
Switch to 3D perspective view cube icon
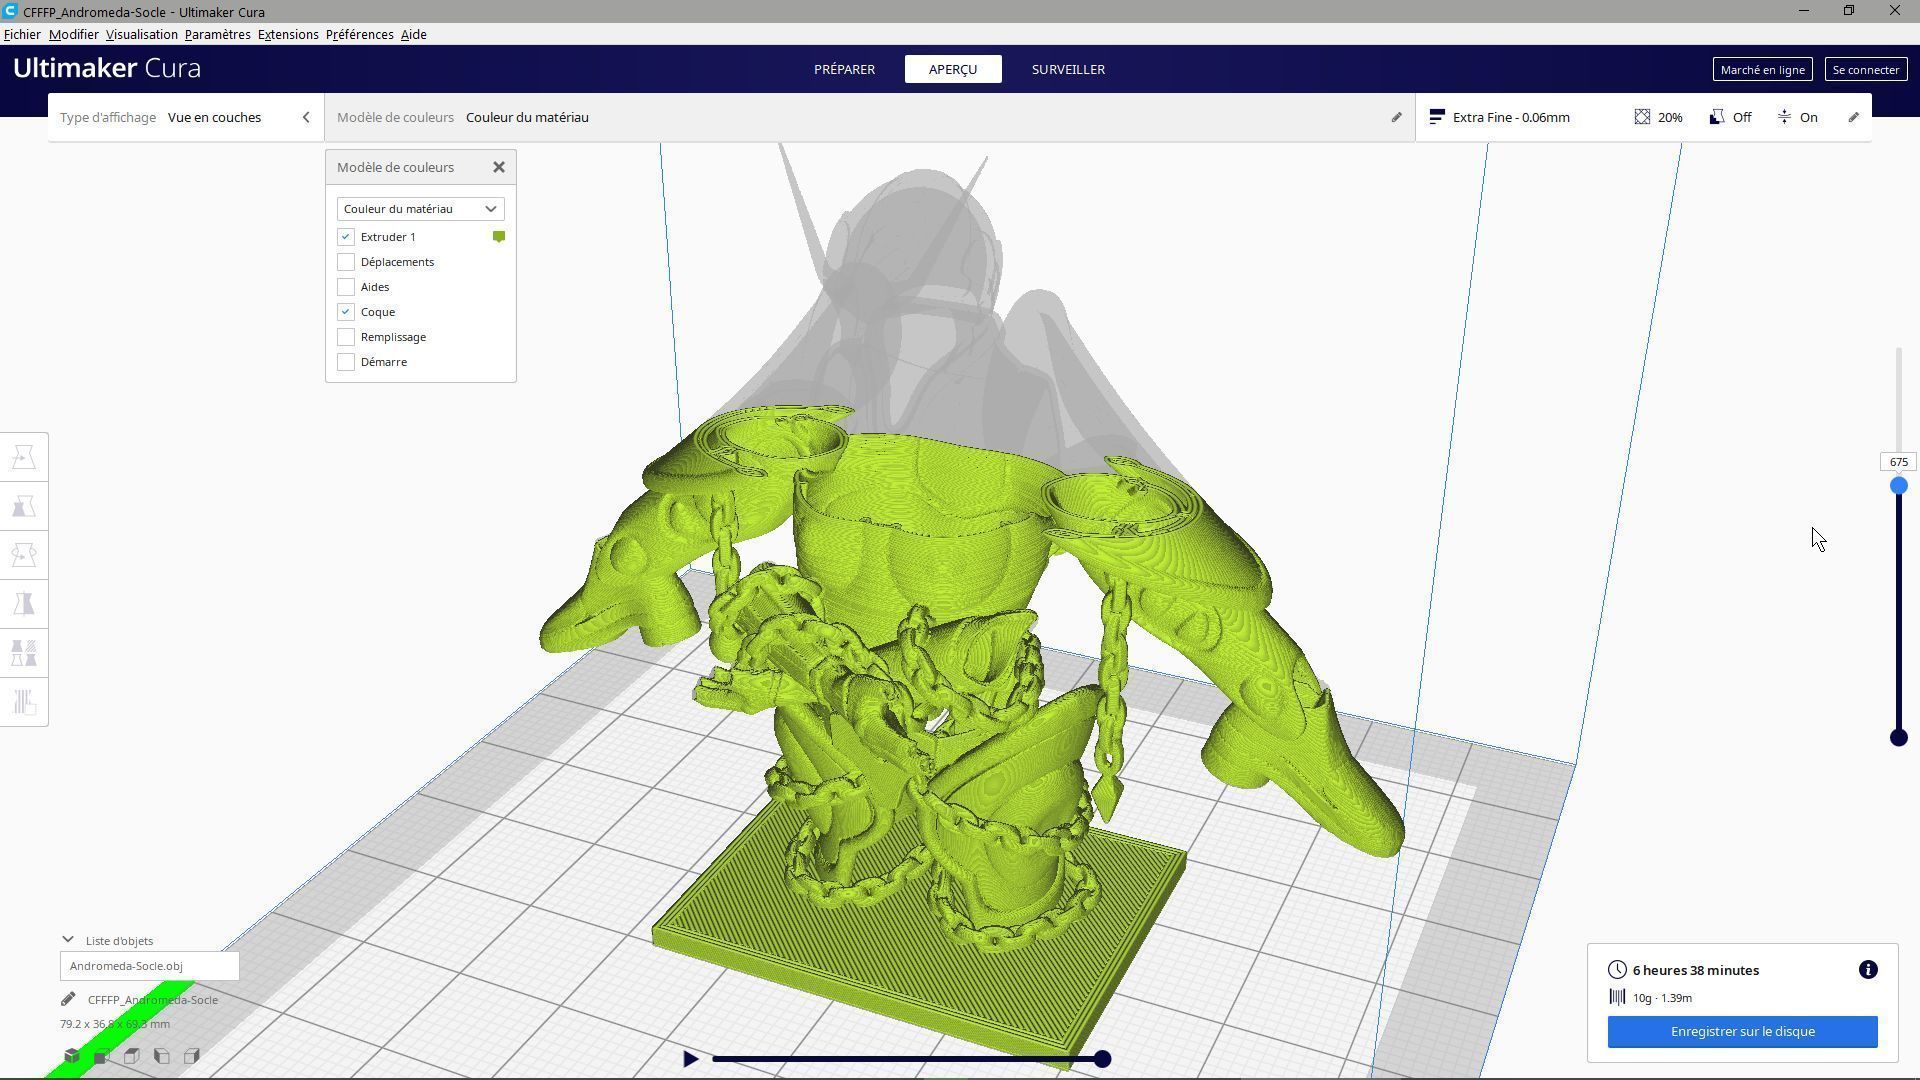coord(72,1056)
